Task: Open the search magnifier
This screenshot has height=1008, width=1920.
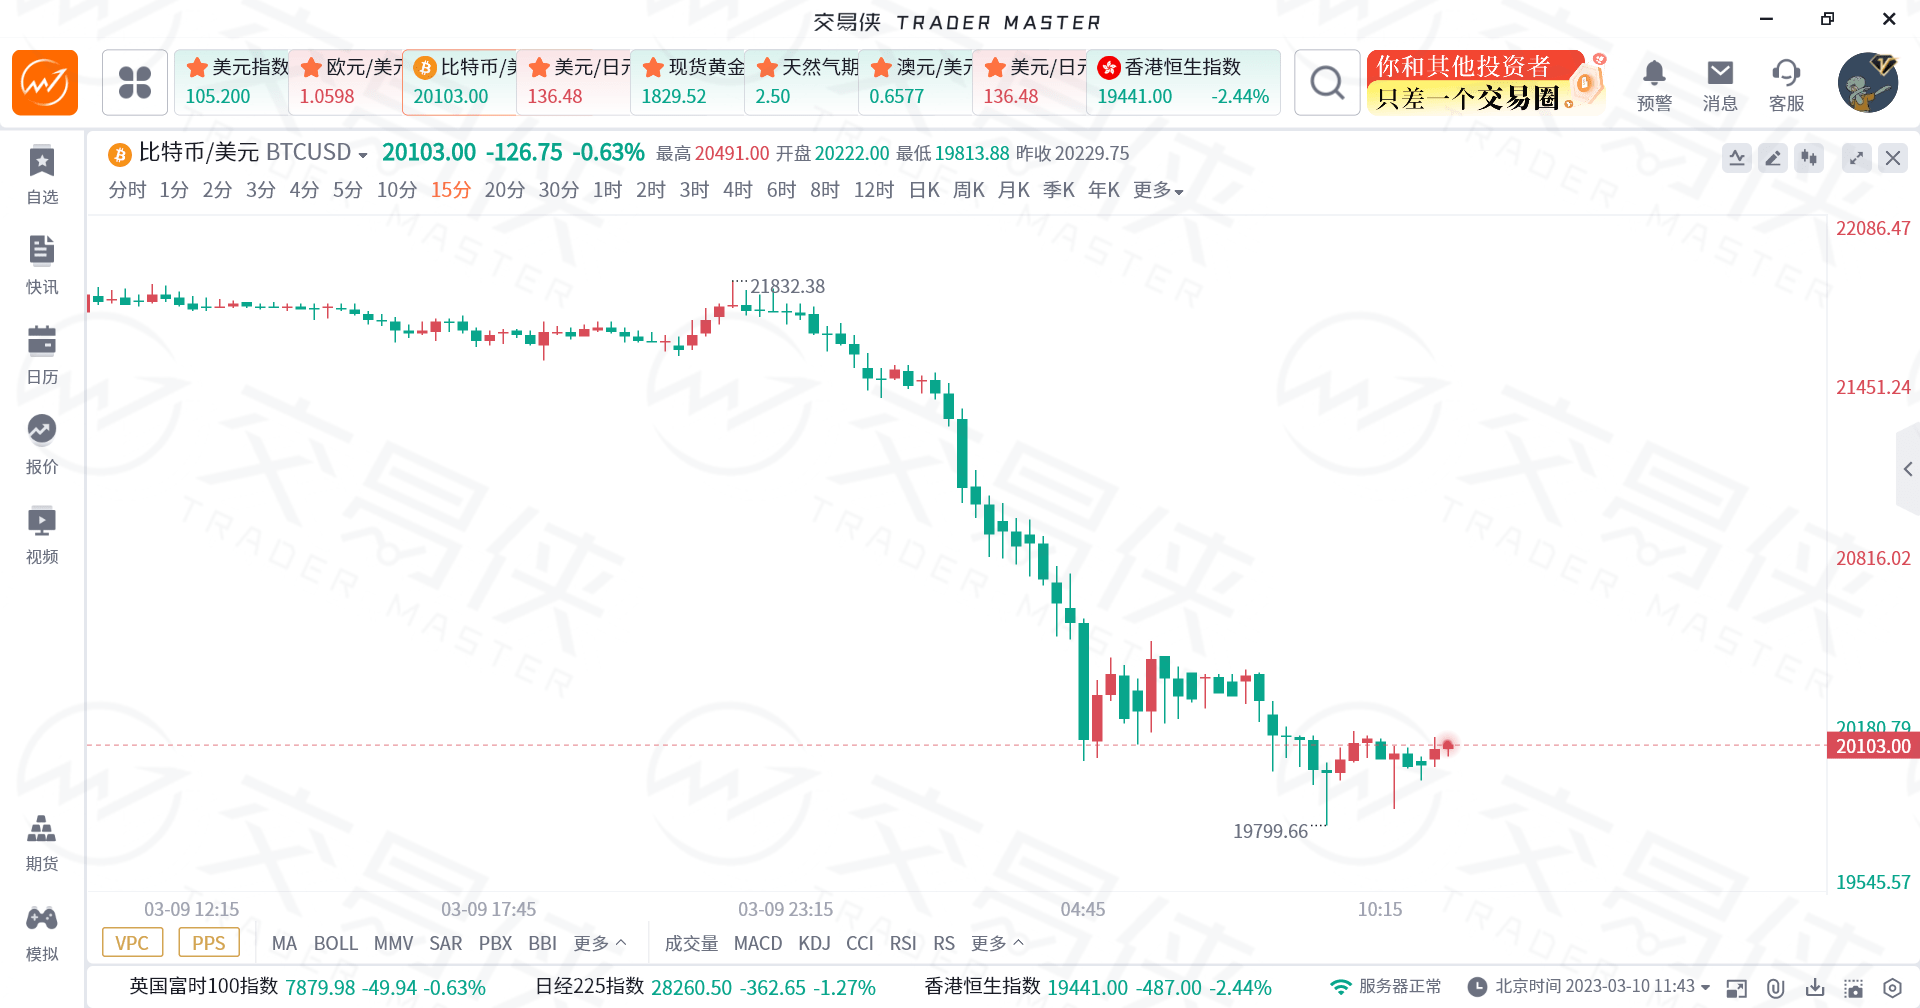Action: [x=1327, y=82]
